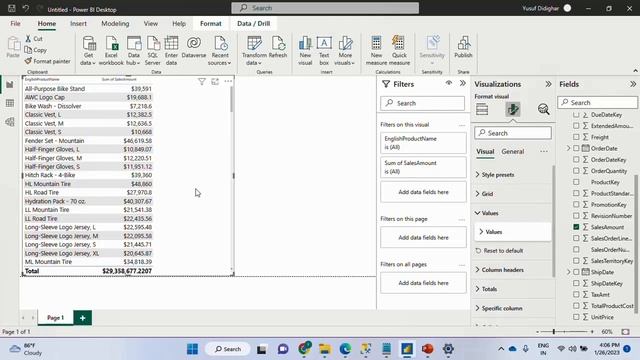Create a Quick measure

pos(399,50)
